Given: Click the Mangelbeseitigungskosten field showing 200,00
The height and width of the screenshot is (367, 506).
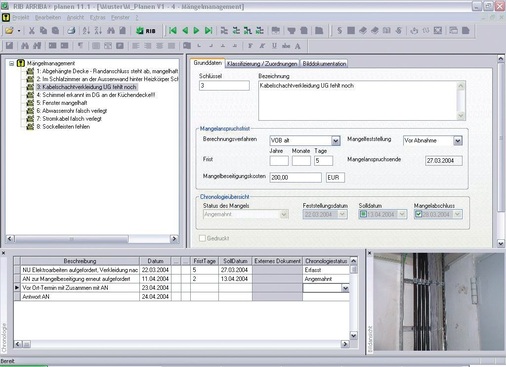Looking at the screenshot, I should pyautogui.click(x=295, y=178).
